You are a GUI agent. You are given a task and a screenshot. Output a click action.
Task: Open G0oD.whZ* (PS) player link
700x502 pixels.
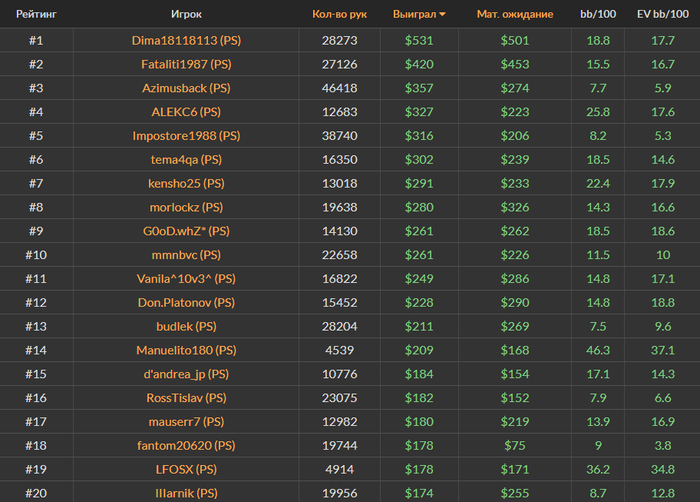pyautogui.click(x=185, y=231)
